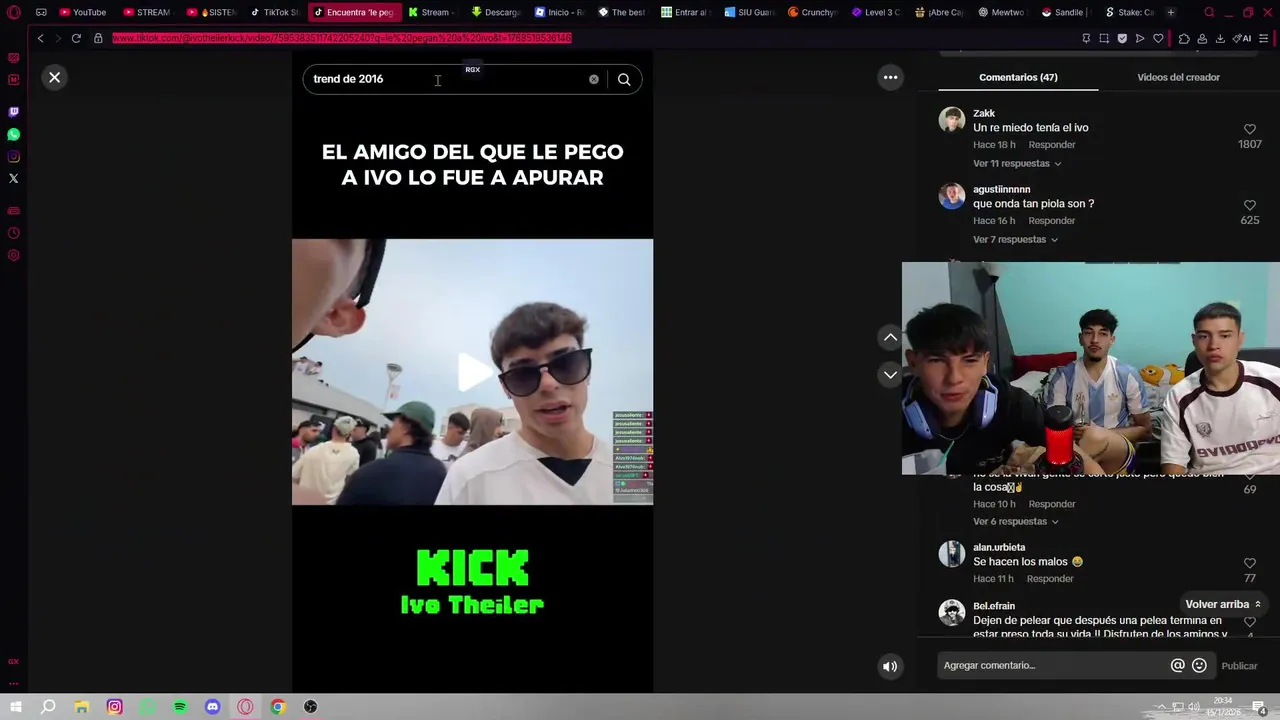Screen dimensions: 1280x720
Task: Go back in browser history
Action: coord(40,38)
